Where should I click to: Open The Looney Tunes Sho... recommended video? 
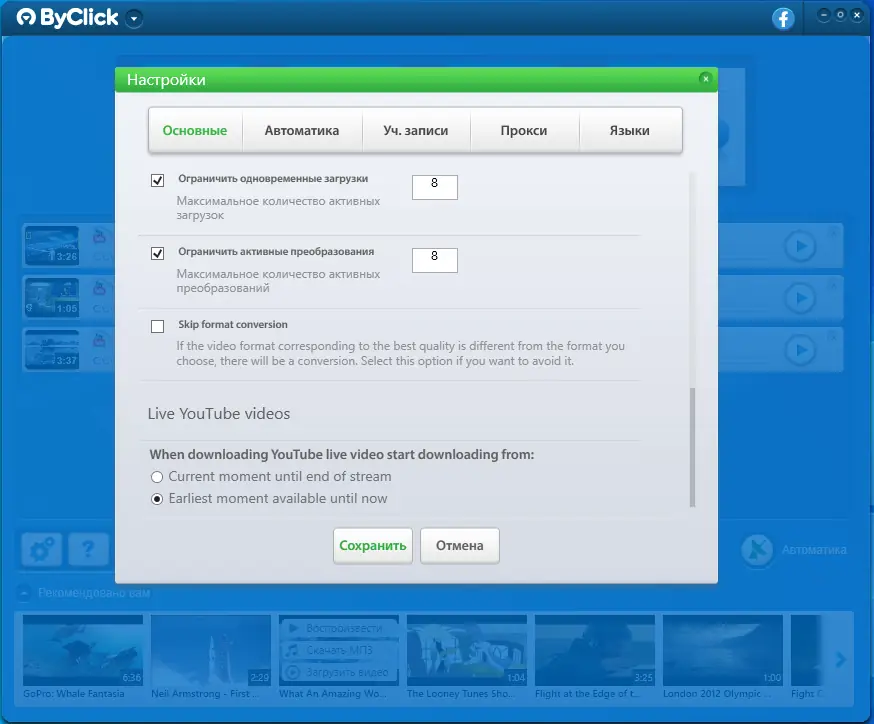click(x=467, y=650)
